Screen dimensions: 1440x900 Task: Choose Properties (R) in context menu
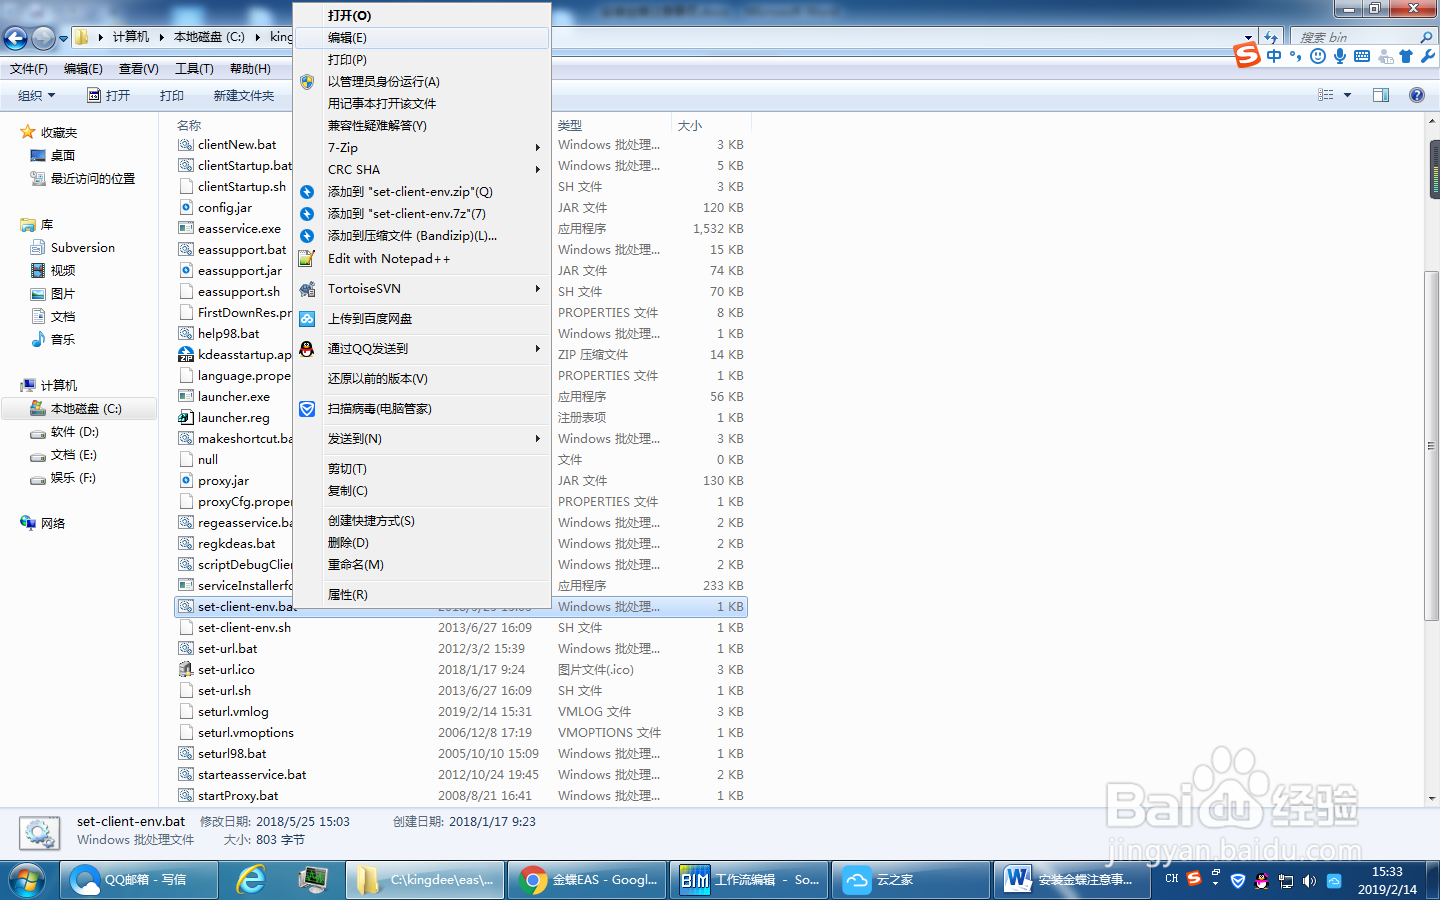422,594
